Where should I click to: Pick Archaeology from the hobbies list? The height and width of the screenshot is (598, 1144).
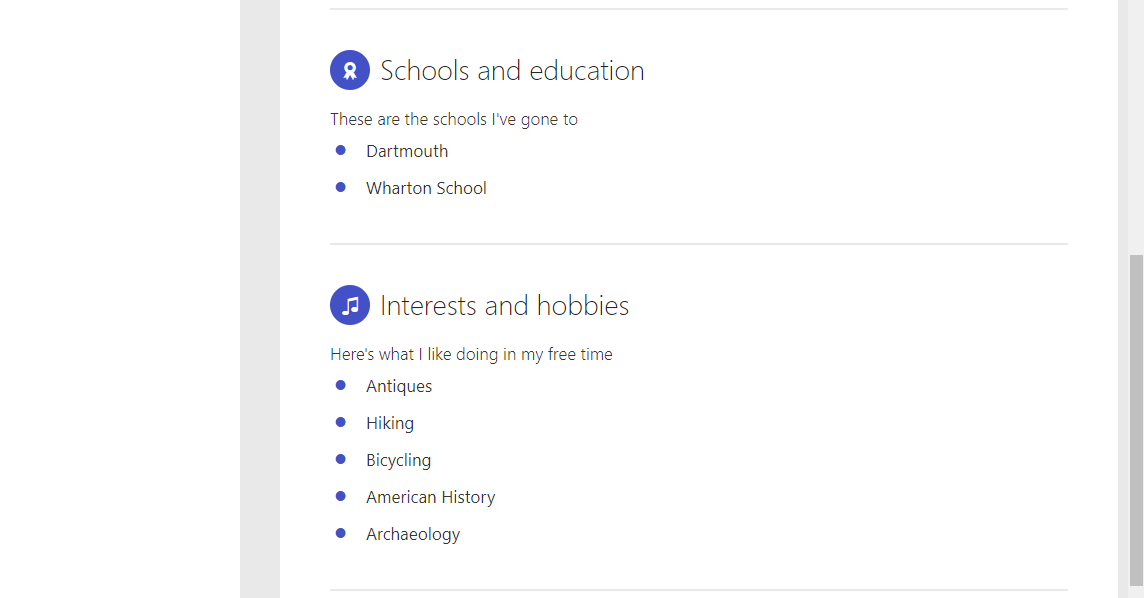[x=413, y=534]
